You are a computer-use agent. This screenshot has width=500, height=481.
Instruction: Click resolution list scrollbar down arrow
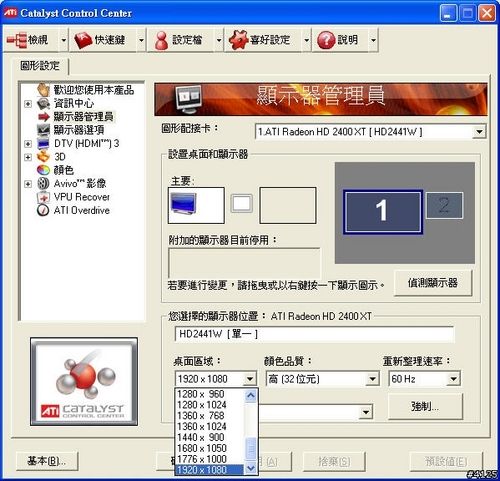coord(251,468)
